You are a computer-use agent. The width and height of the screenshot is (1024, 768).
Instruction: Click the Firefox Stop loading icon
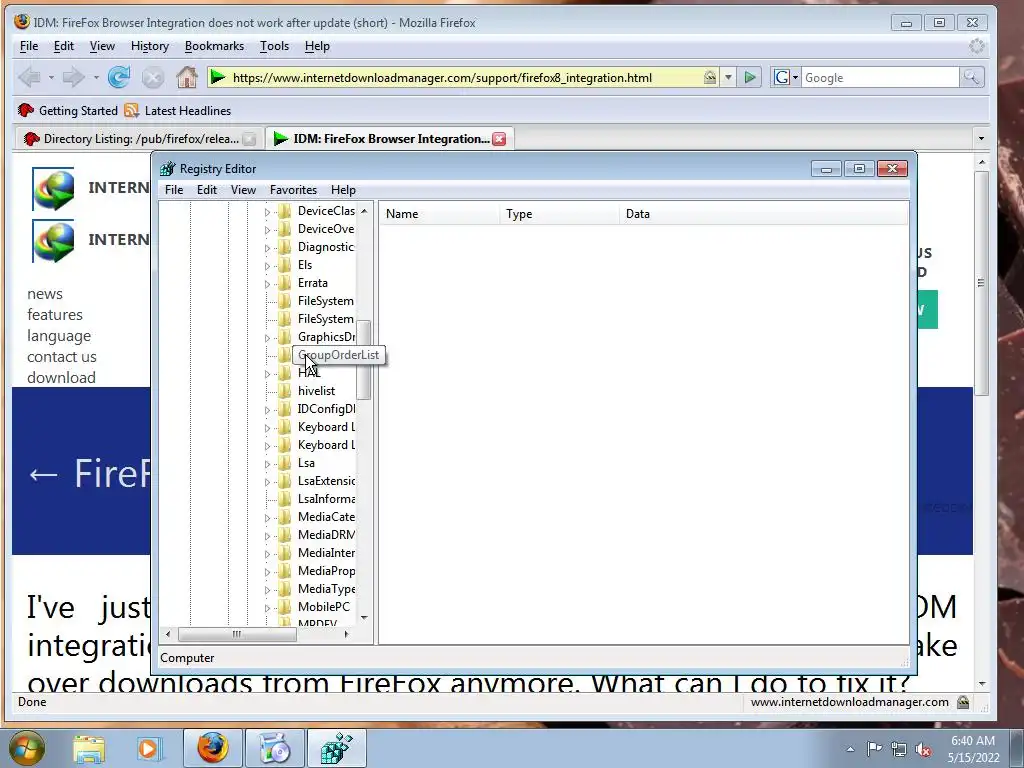[153, 78]
